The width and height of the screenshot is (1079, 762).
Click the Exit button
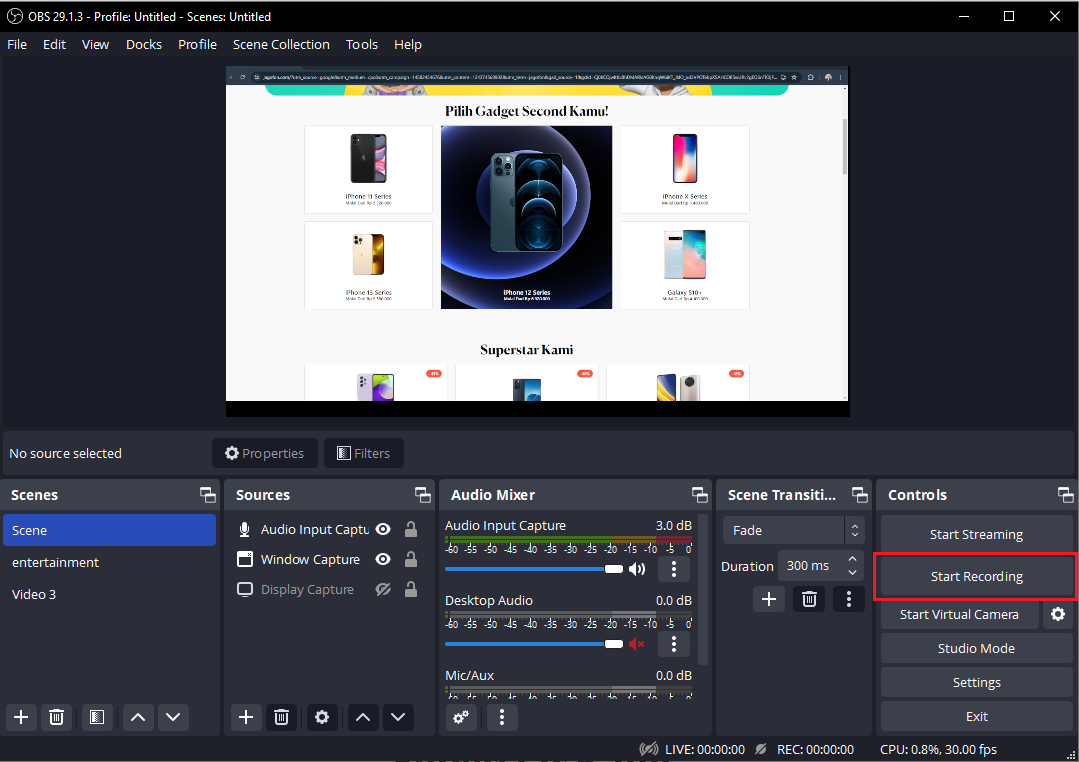click(976, 717)
